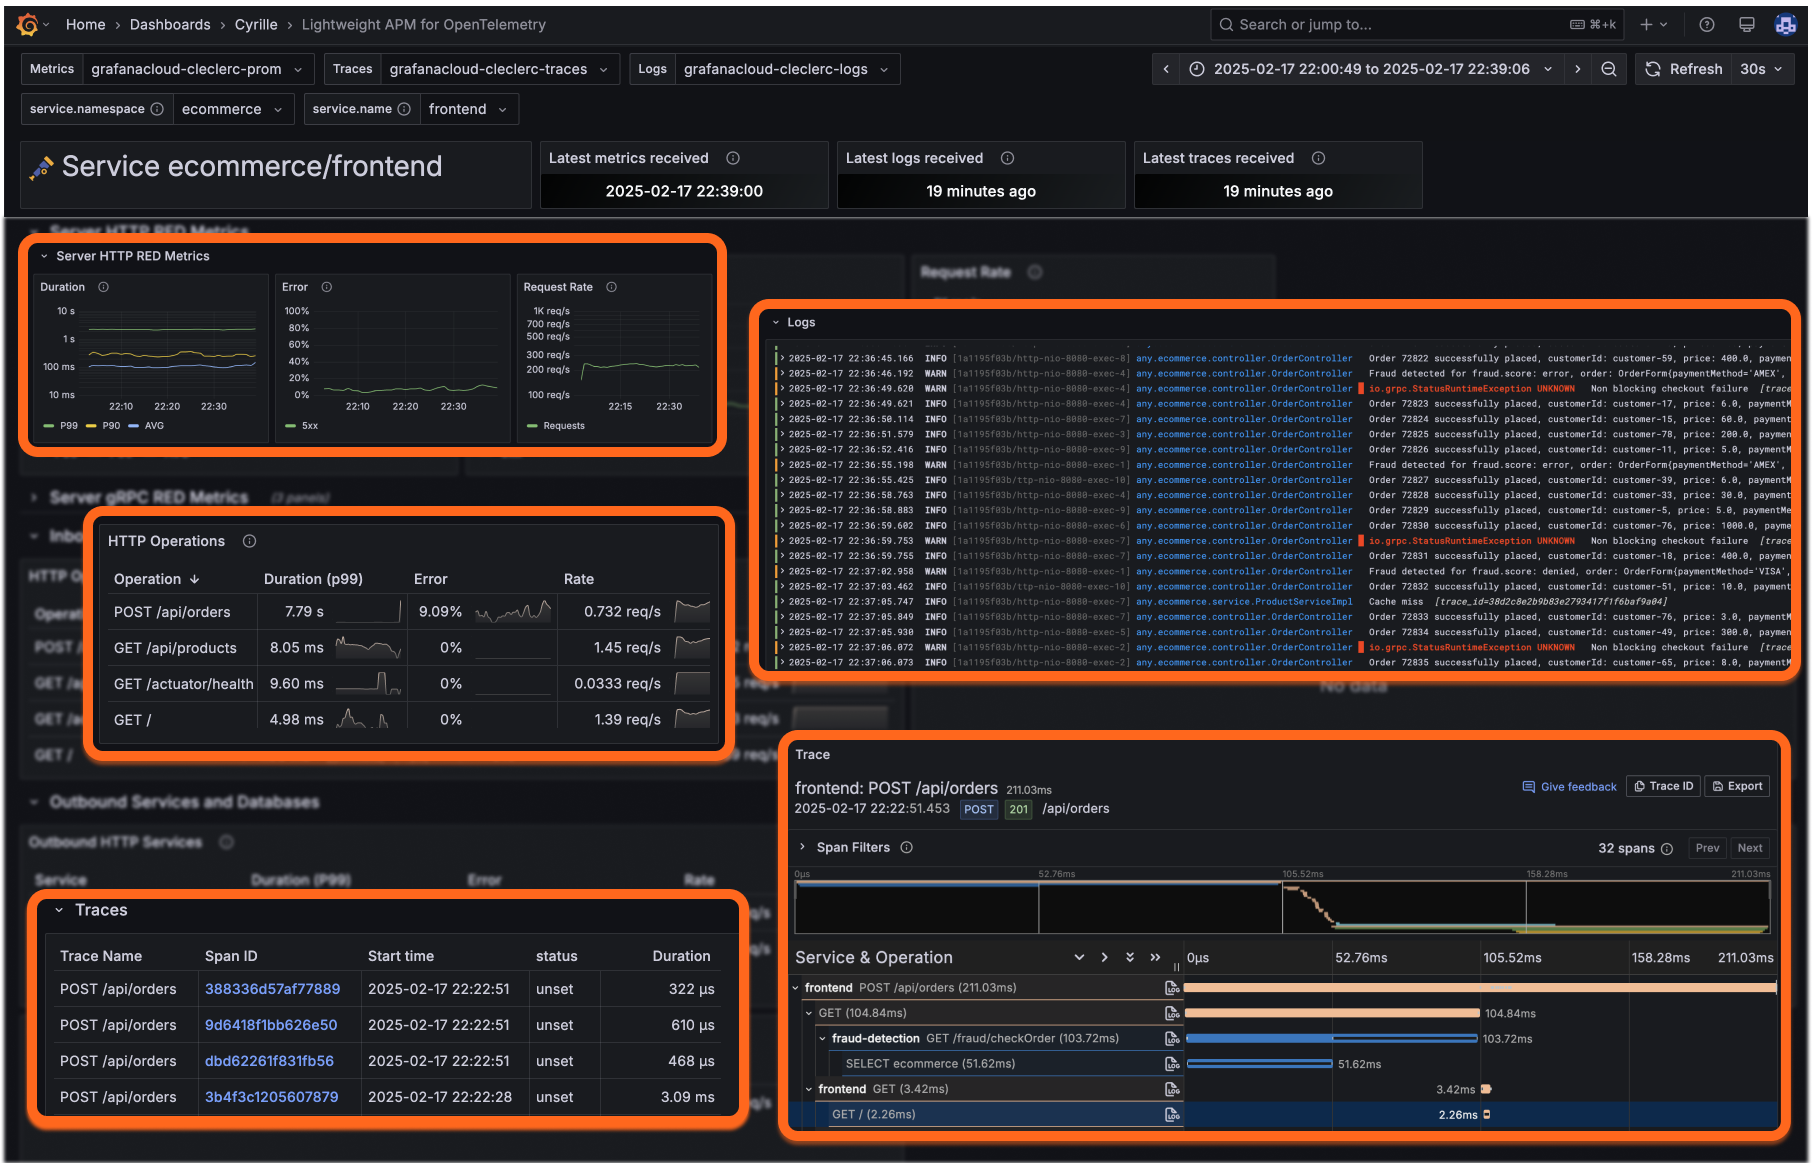Open the user profile avatar
The width and height of the screenshot is (1812, 1163).
point(1785,25)
